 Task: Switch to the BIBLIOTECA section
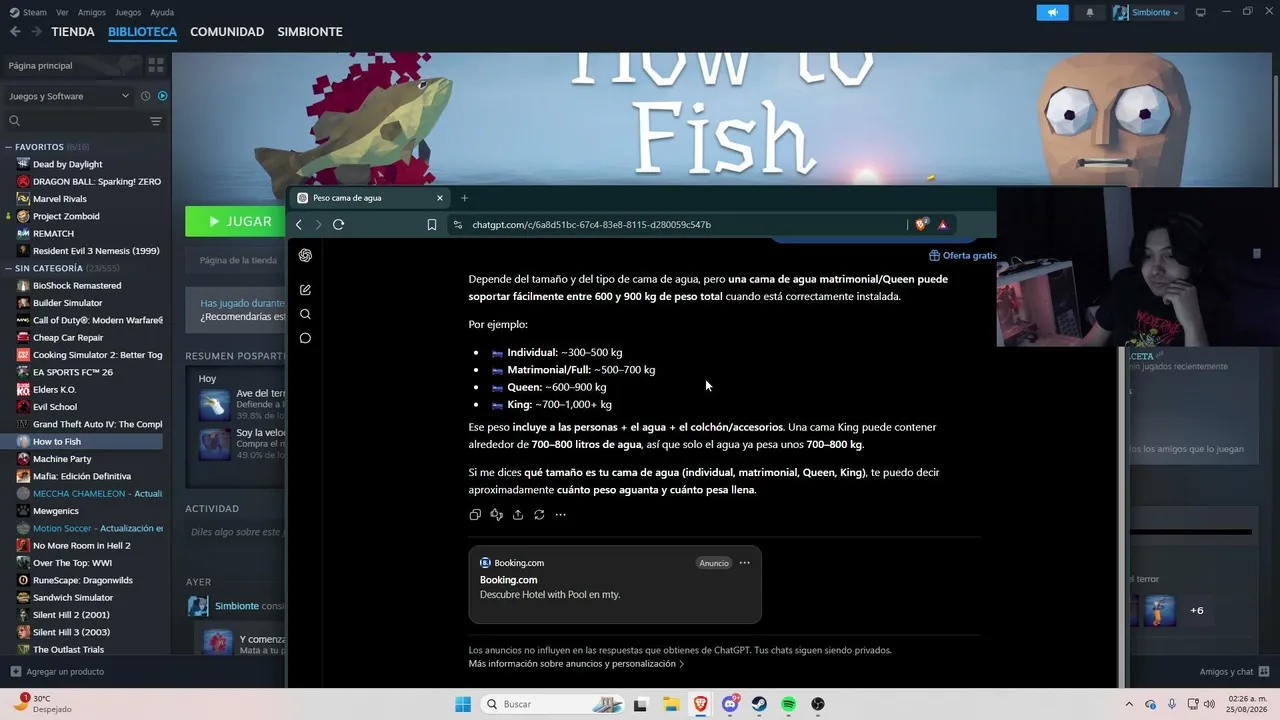click(142, 32)
